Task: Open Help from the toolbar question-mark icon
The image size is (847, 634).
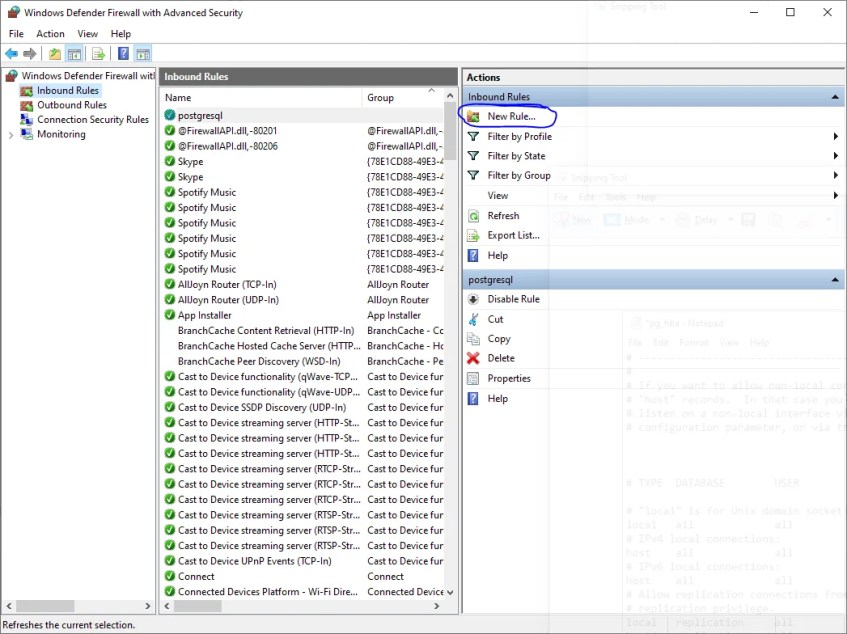Action: coord(124,53)
